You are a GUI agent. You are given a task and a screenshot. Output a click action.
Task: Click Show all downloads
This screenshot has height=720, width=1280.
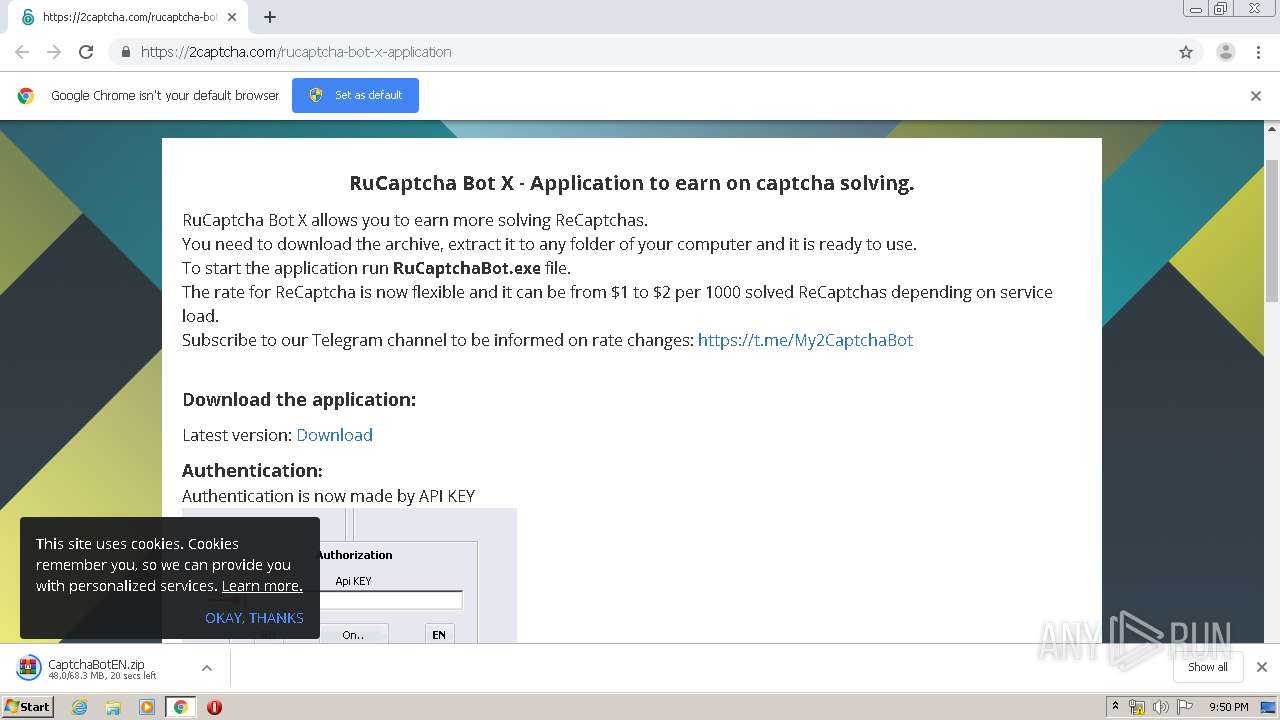tap(1208, 667)
